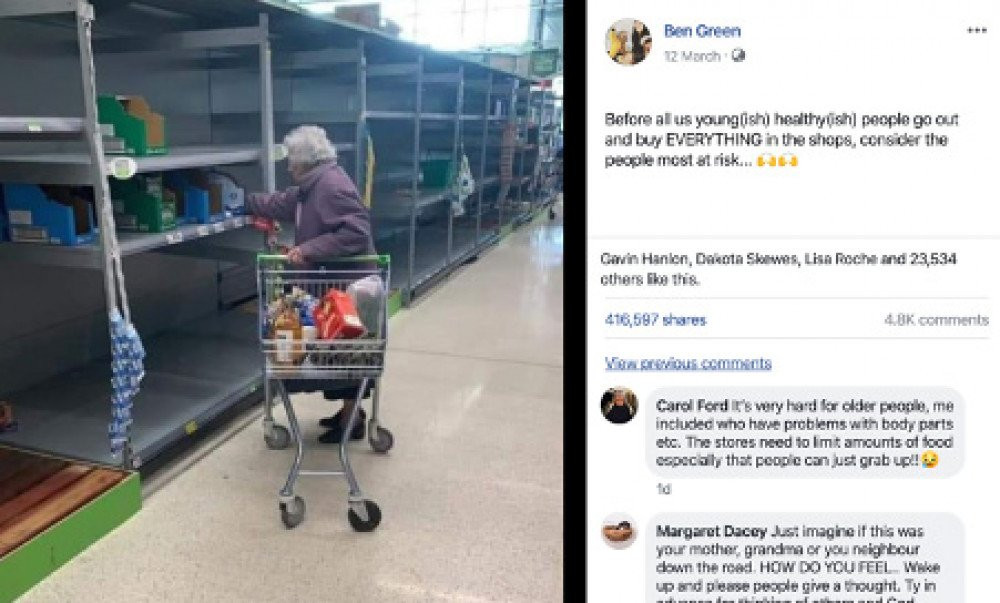Click the public globe privacy icon

click(x=738, y=56)
